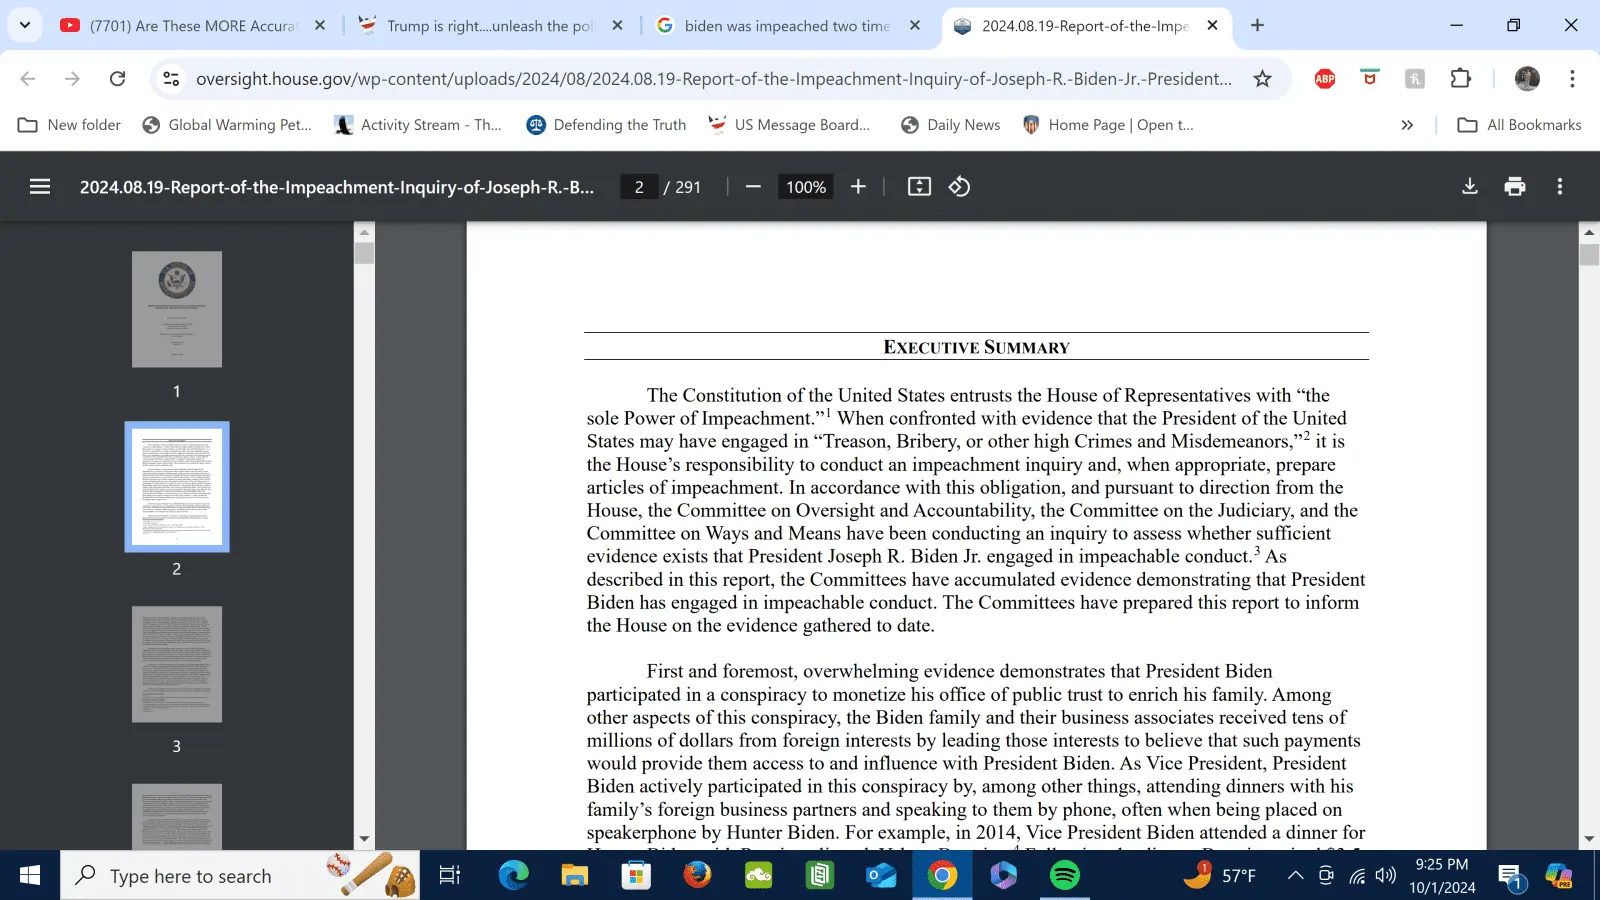Click the PDF zoom out minus icon
1600x900 pixels.
click(753, 187)
